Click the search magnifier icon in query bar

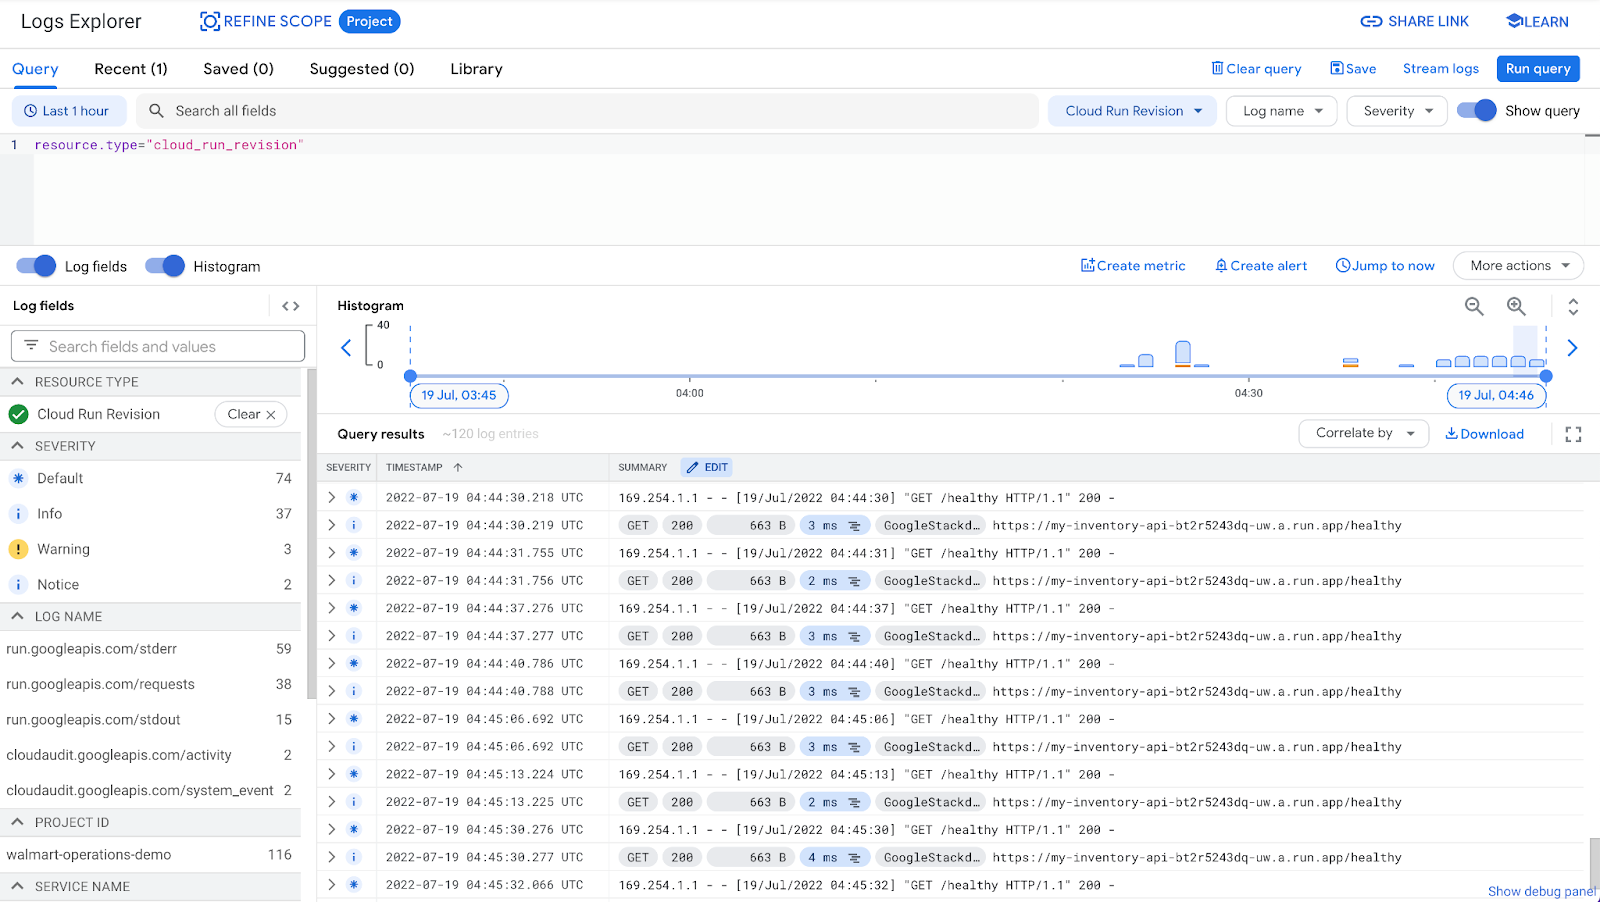pyautogui.click(x=156, y=111)
